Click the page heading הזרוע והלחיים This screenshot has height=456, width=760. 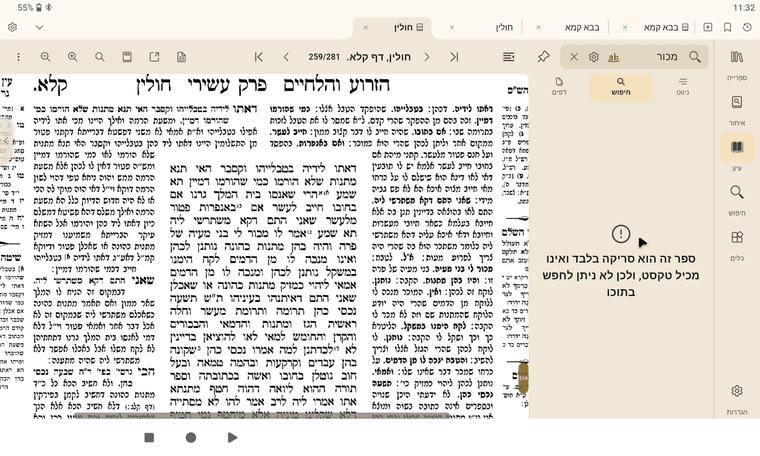click(336, 85)
